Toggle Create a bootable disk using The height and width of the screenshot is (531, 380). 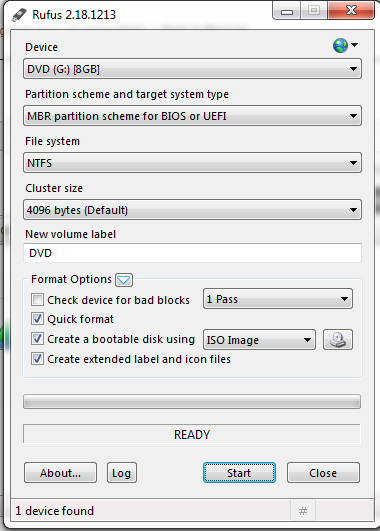tap(37, 339)
